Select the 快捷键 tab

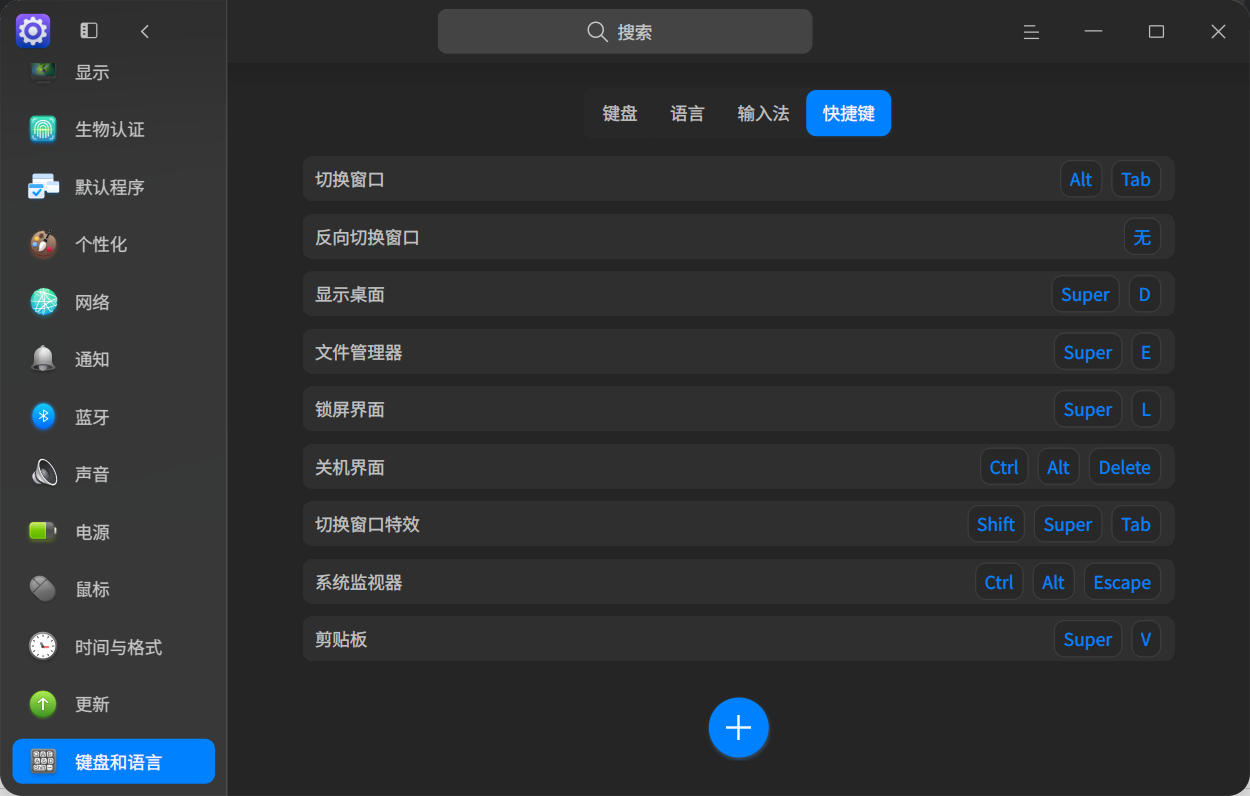(x=849, y=114)
